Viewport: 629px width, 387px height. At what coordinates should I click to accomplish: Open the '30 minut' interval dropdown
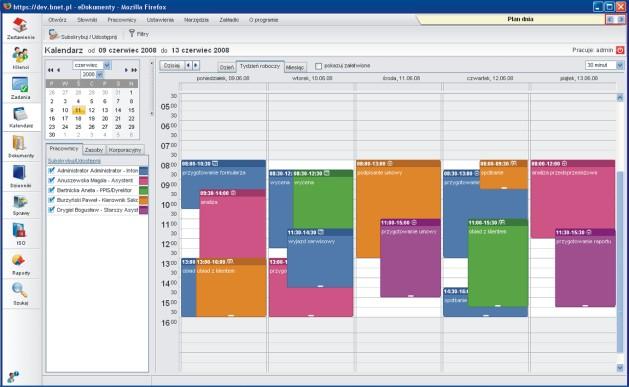[x=620, y=65]
